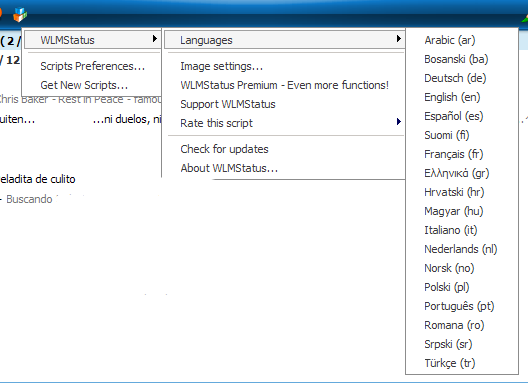The height and width of the screenshot is (383, 528).
Task: Choose Get New Scripts...
Action: point(92,85)
